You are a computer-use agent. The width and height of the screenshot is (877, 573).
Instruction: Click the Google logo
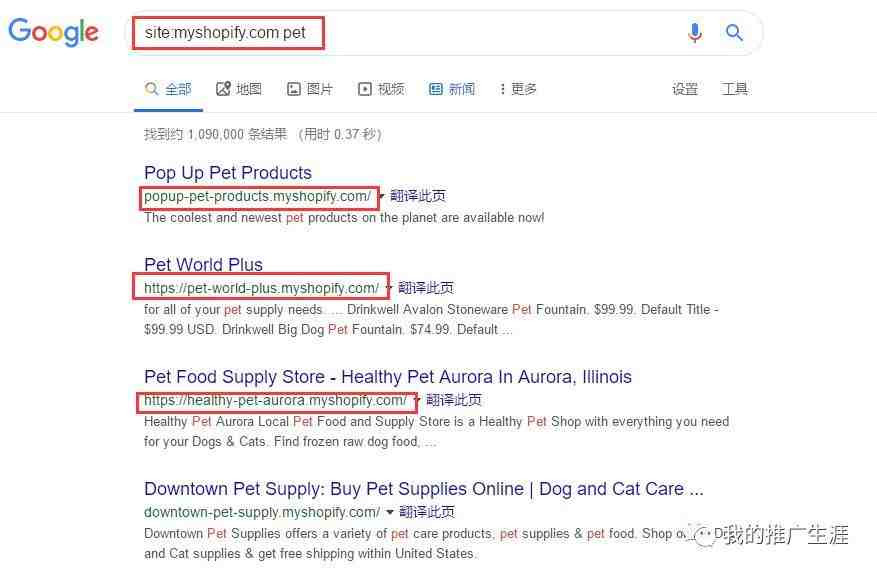pos(53,32)
